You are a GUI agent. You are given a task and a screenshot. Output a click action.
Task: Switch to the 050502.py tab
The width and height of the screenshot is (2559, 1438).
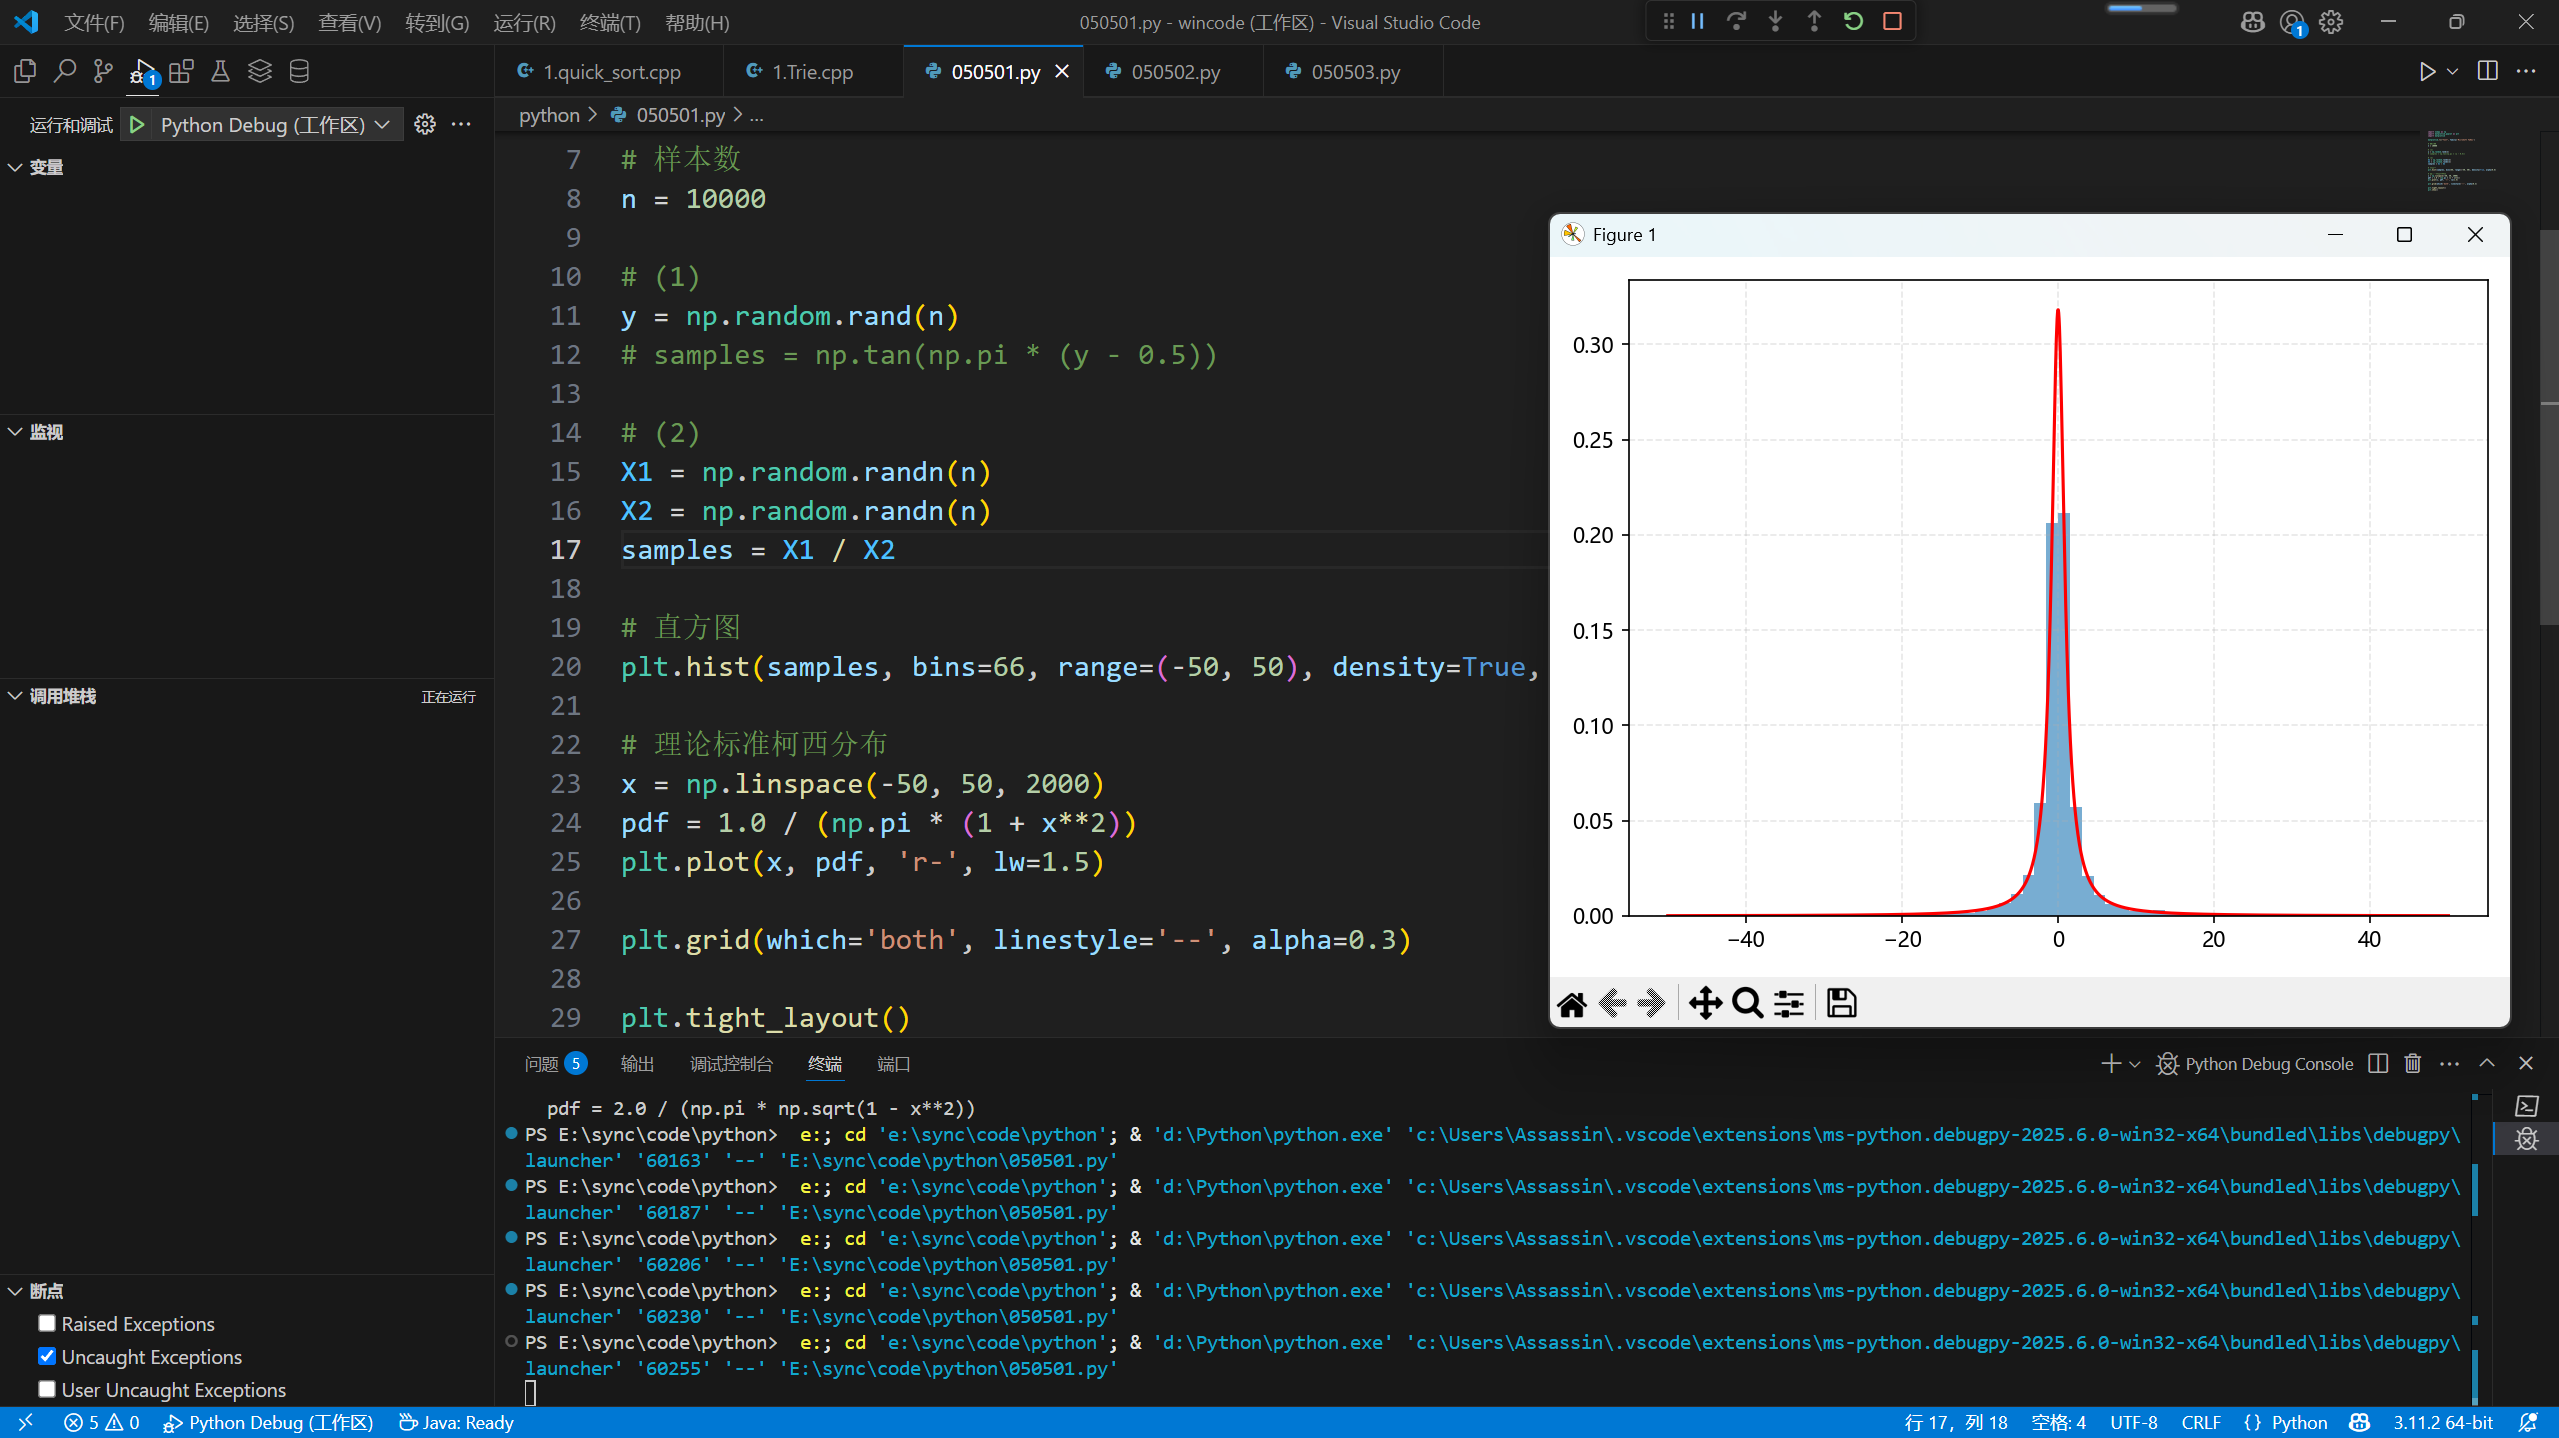tap(1174, 72)
